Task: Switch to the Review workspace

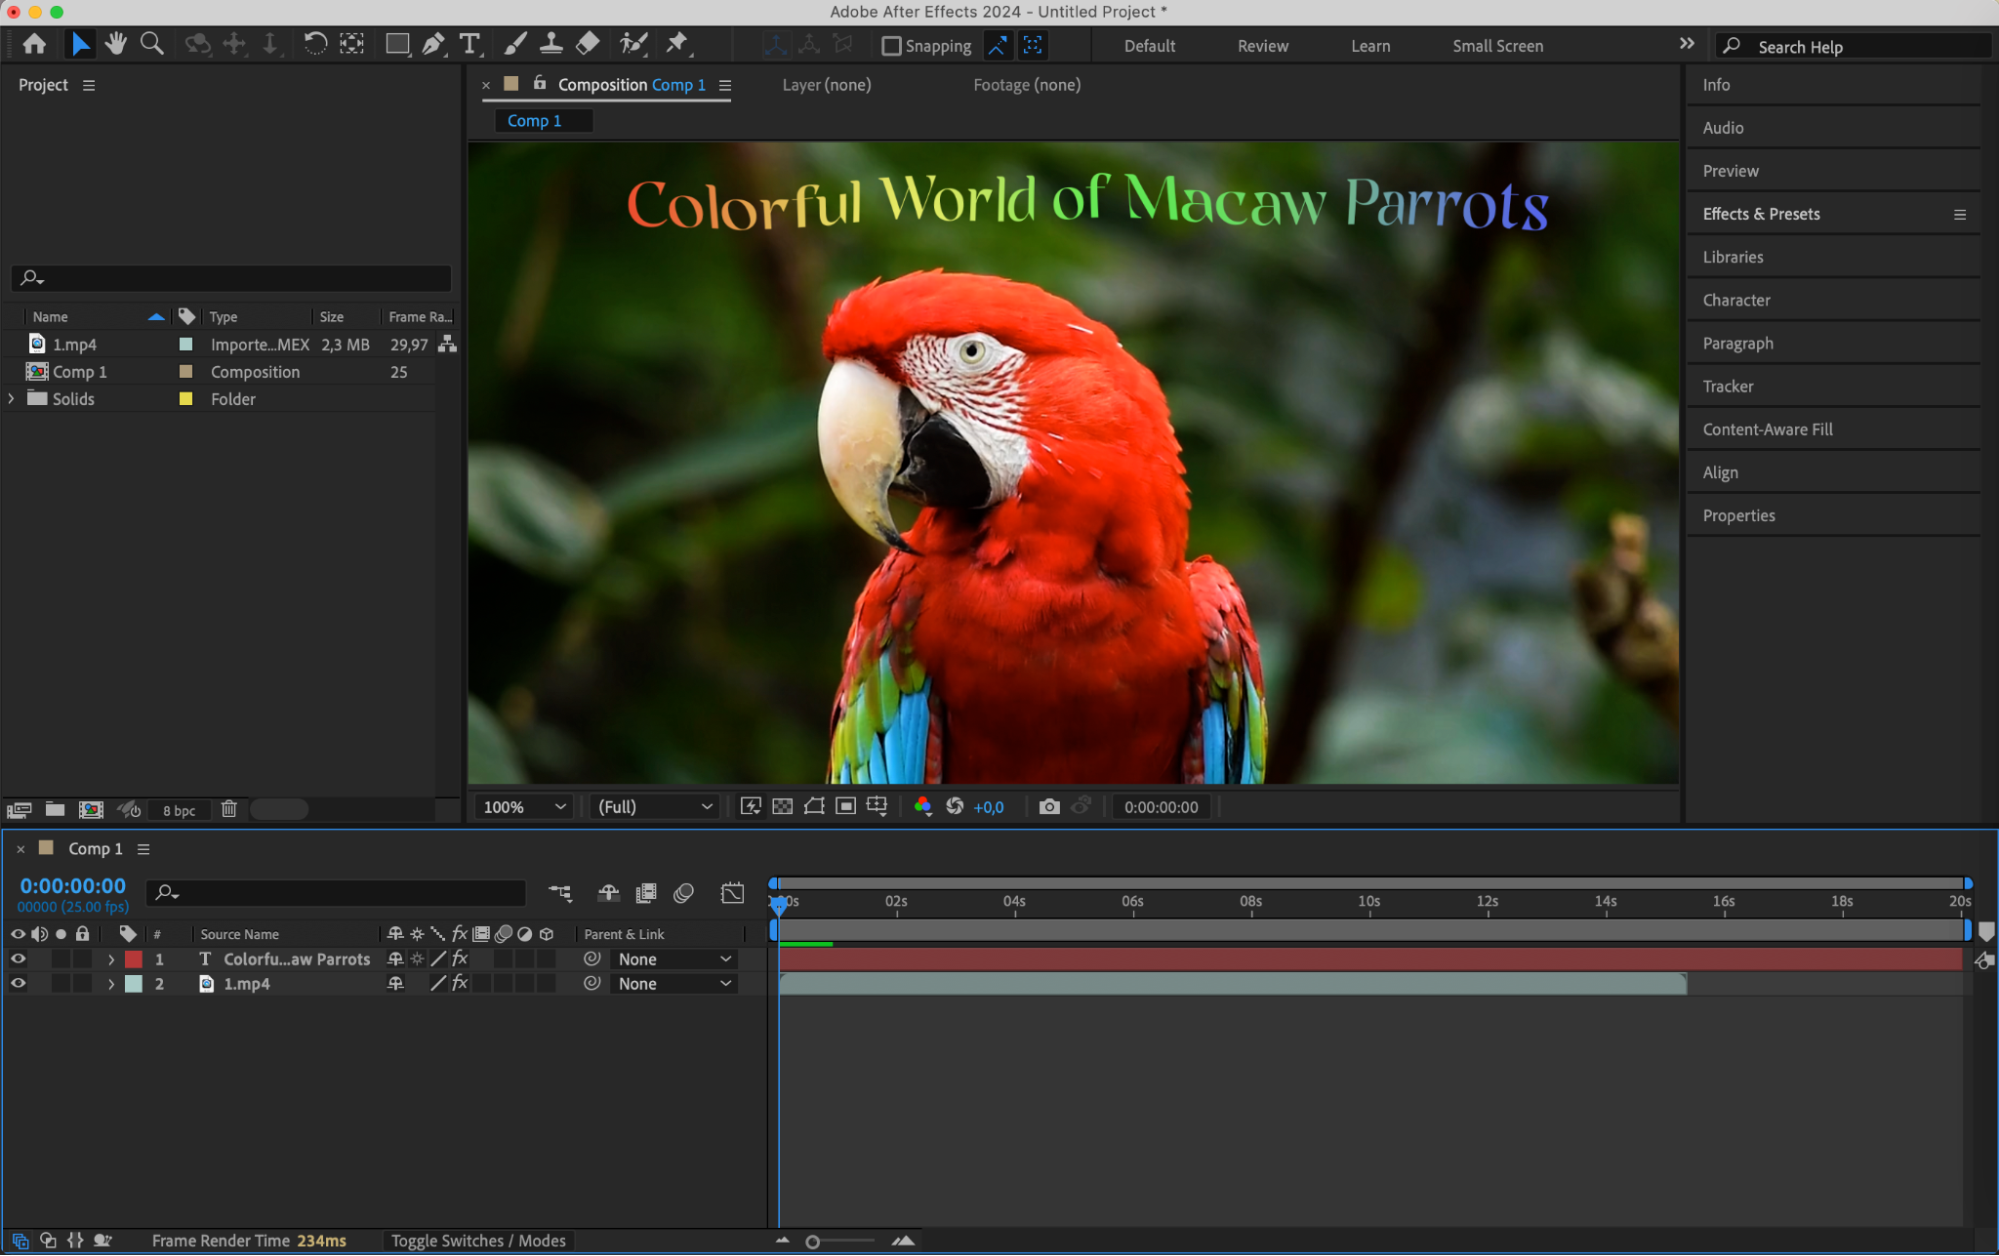Action: point(1262,46)
